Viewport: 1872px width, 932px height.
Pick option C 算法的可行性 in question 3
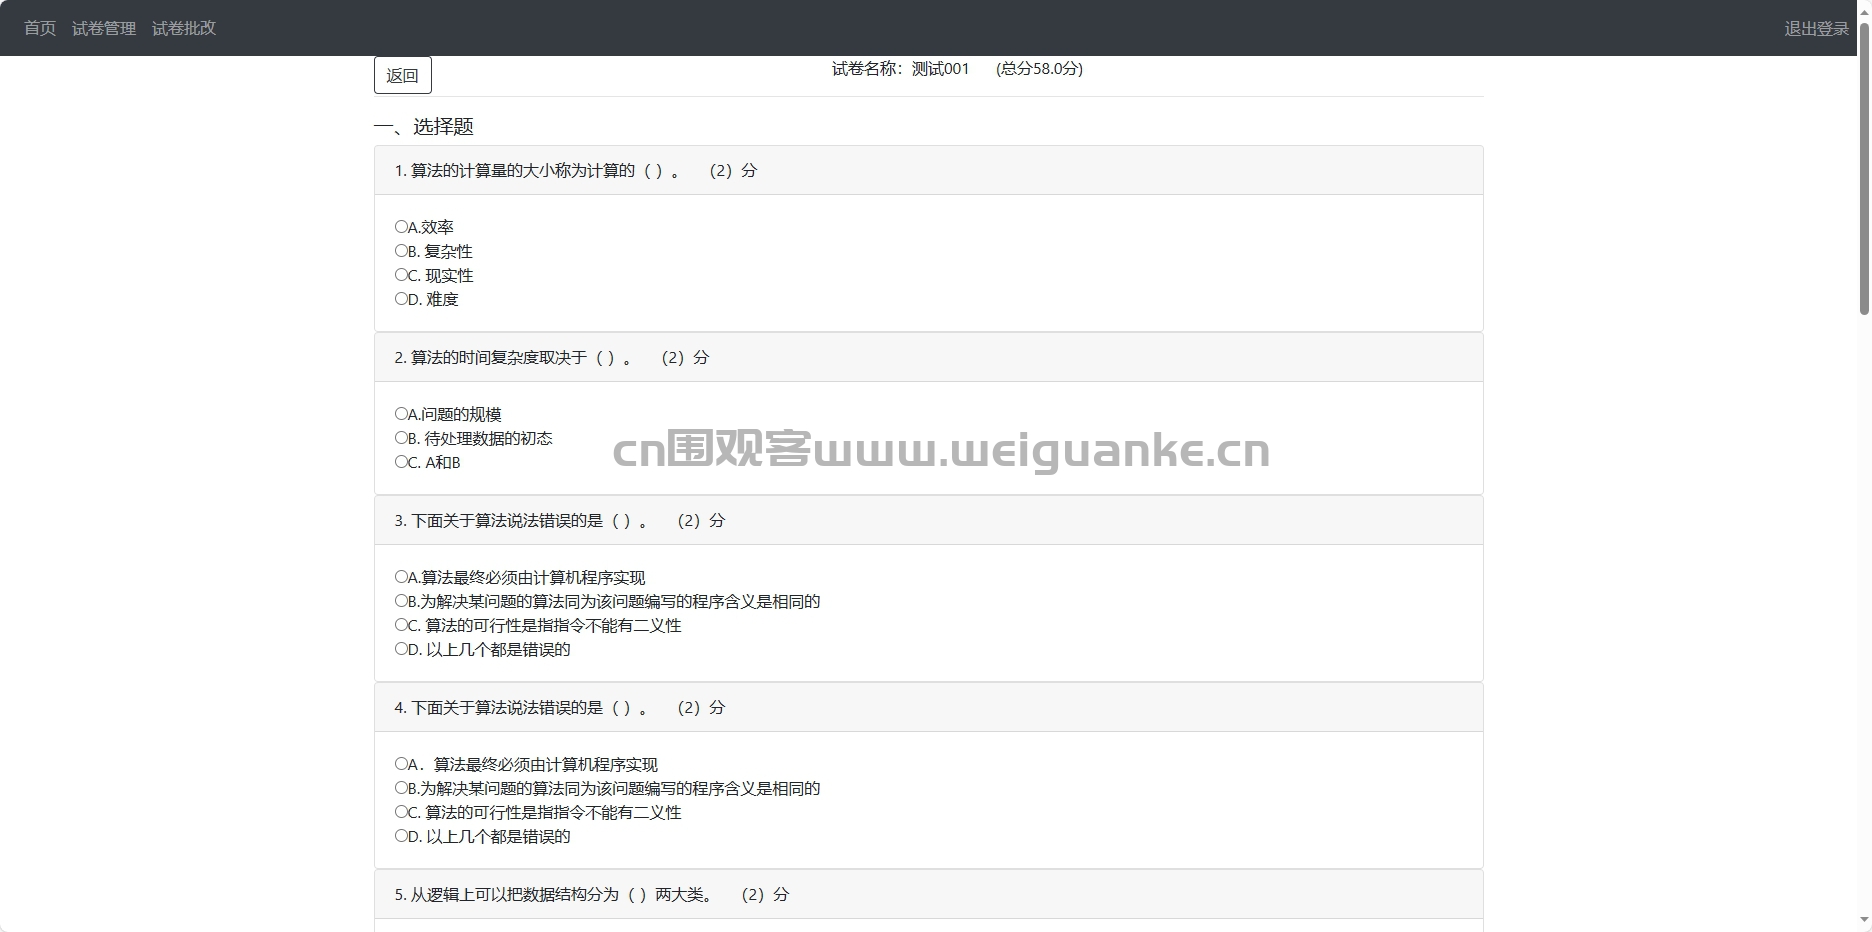(401, 625)
